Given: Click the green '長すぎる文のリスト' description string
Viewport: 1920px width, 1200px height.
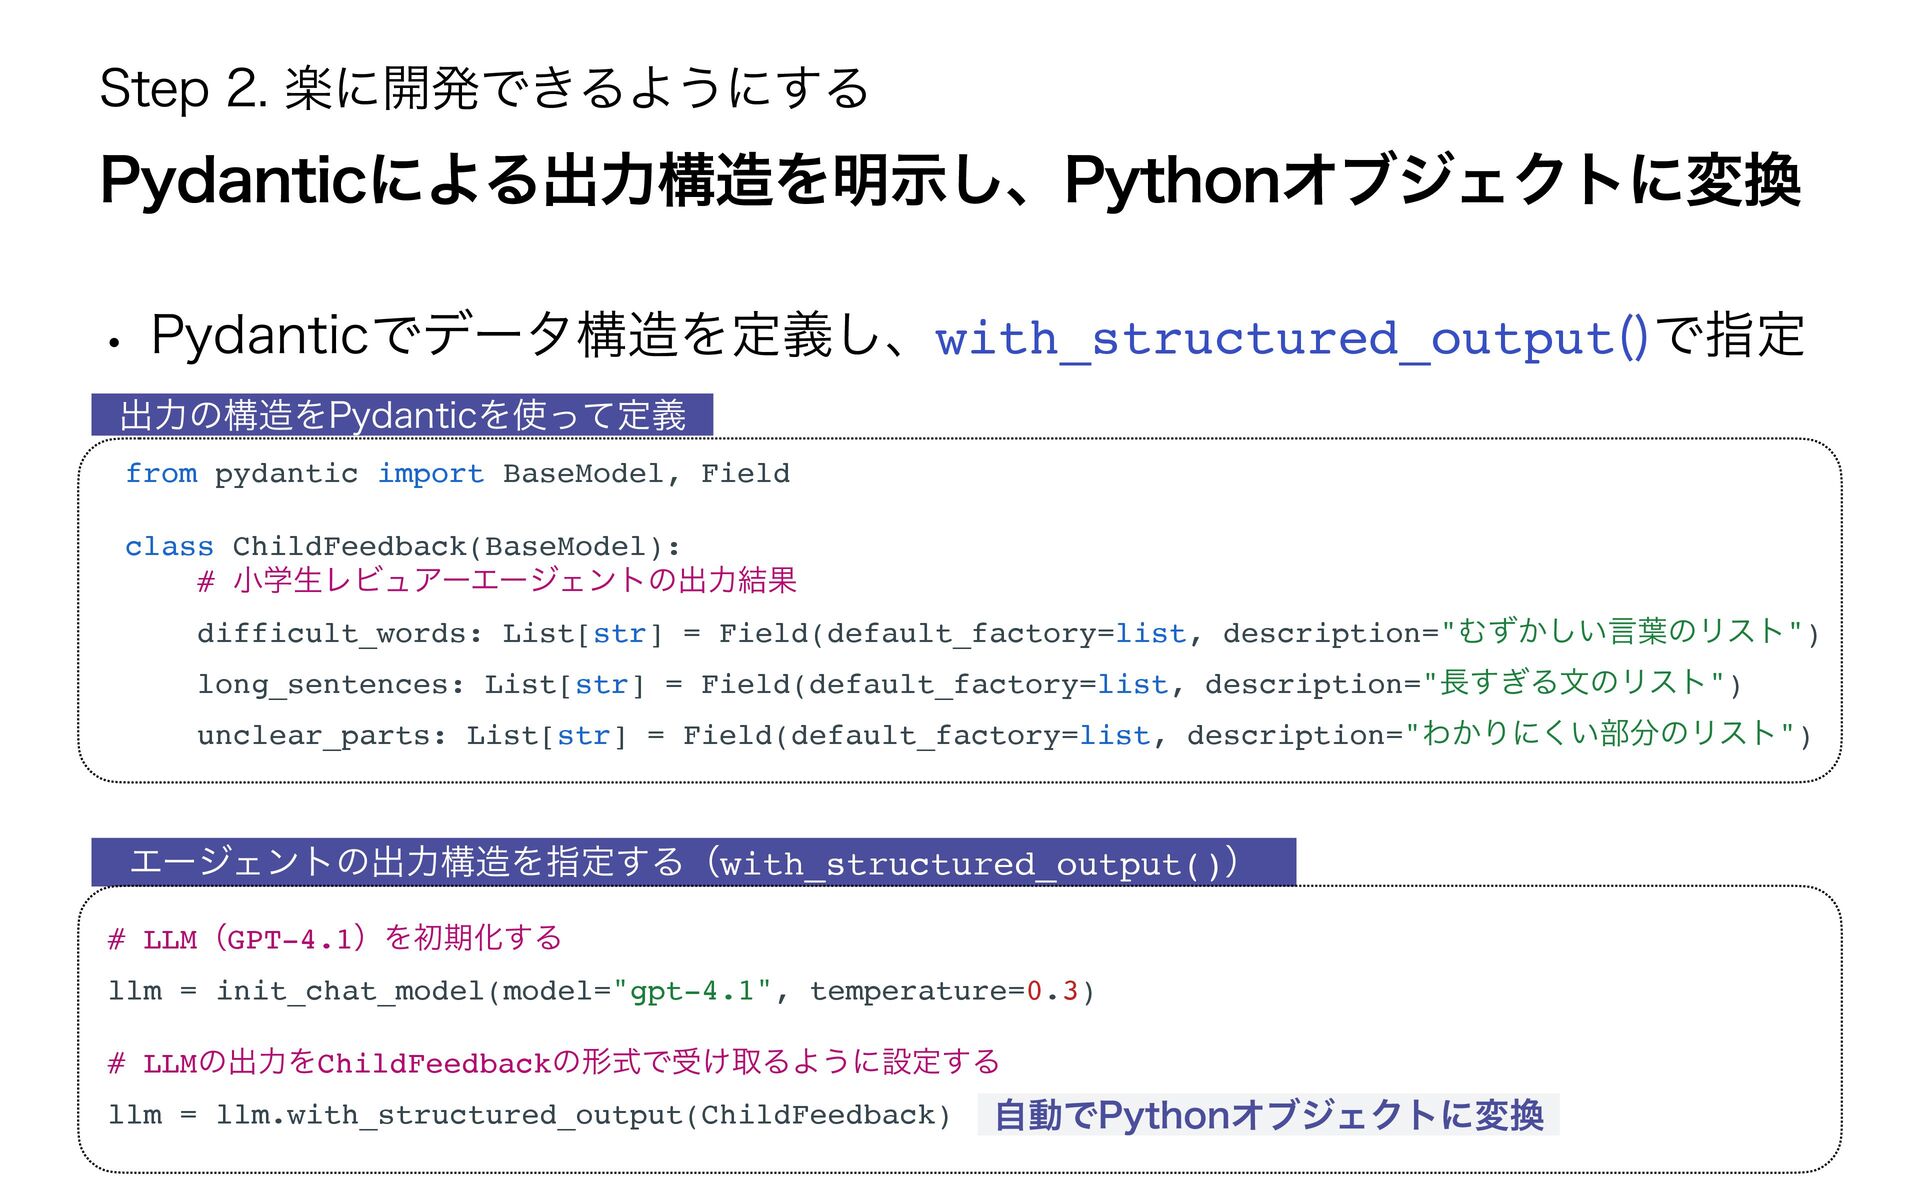Looking at the screenshot, I should click(x=1574, y=683).
